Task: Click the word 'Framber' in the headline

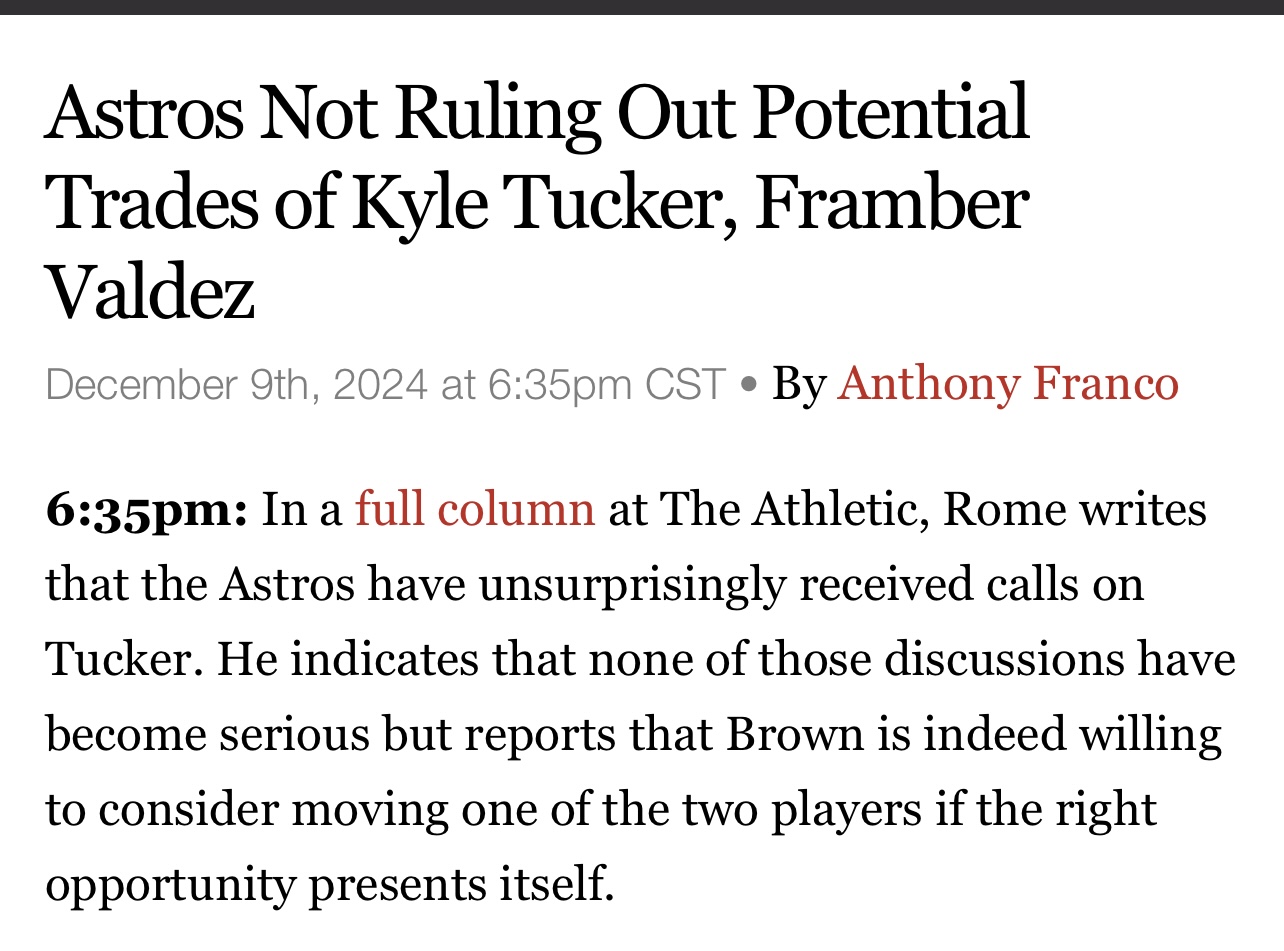Action: click(892, 202)
